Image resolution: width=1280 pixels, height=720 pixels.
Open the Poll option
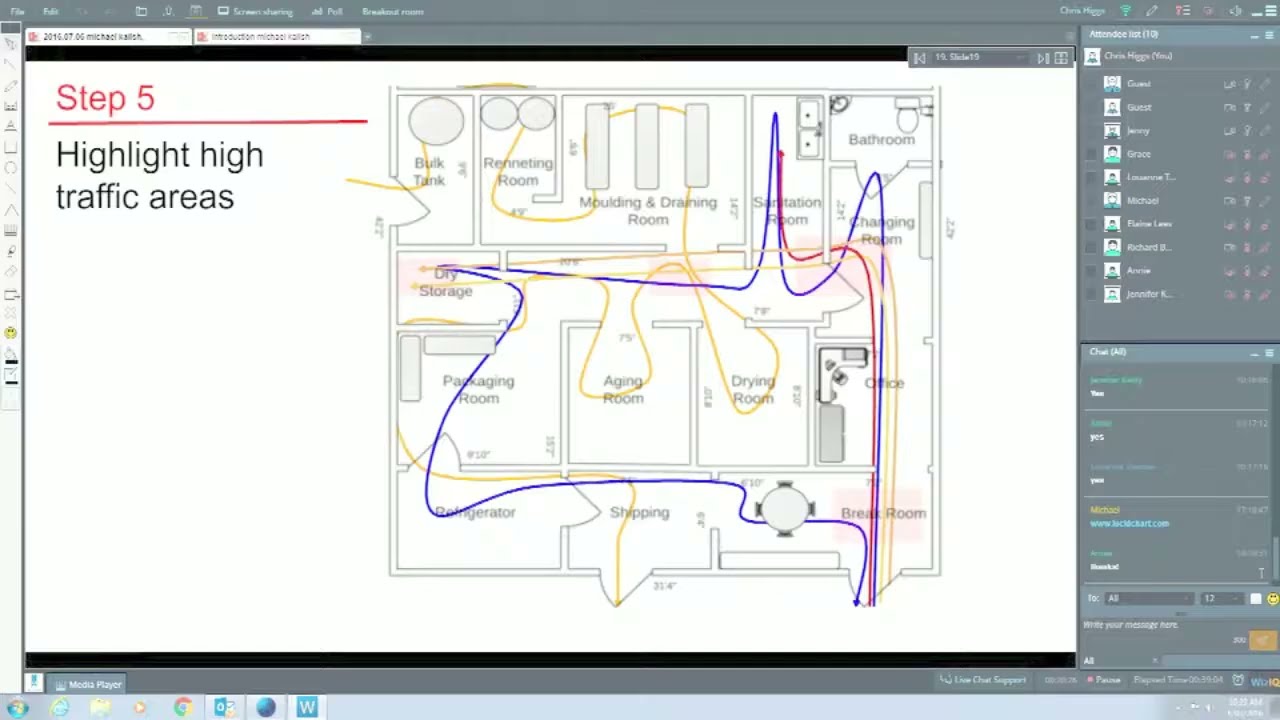tap(327, 11)
